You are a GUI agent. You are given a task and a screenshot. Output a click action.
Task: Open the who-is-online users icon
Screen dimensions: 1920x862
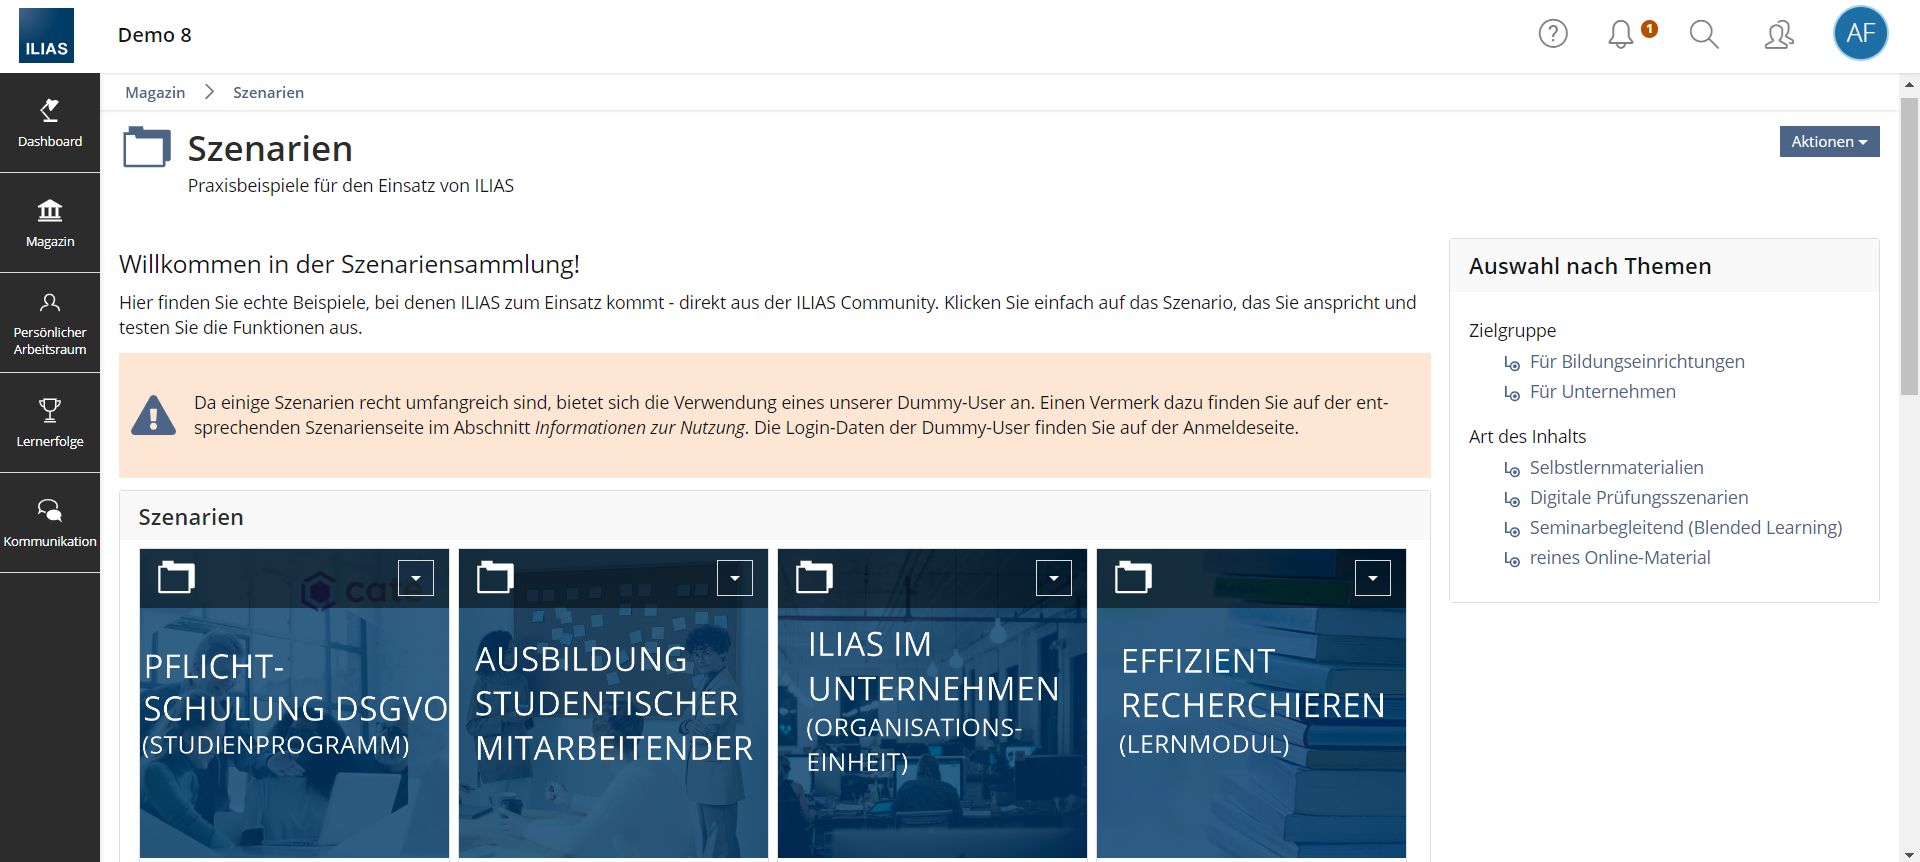(1779, 35)
